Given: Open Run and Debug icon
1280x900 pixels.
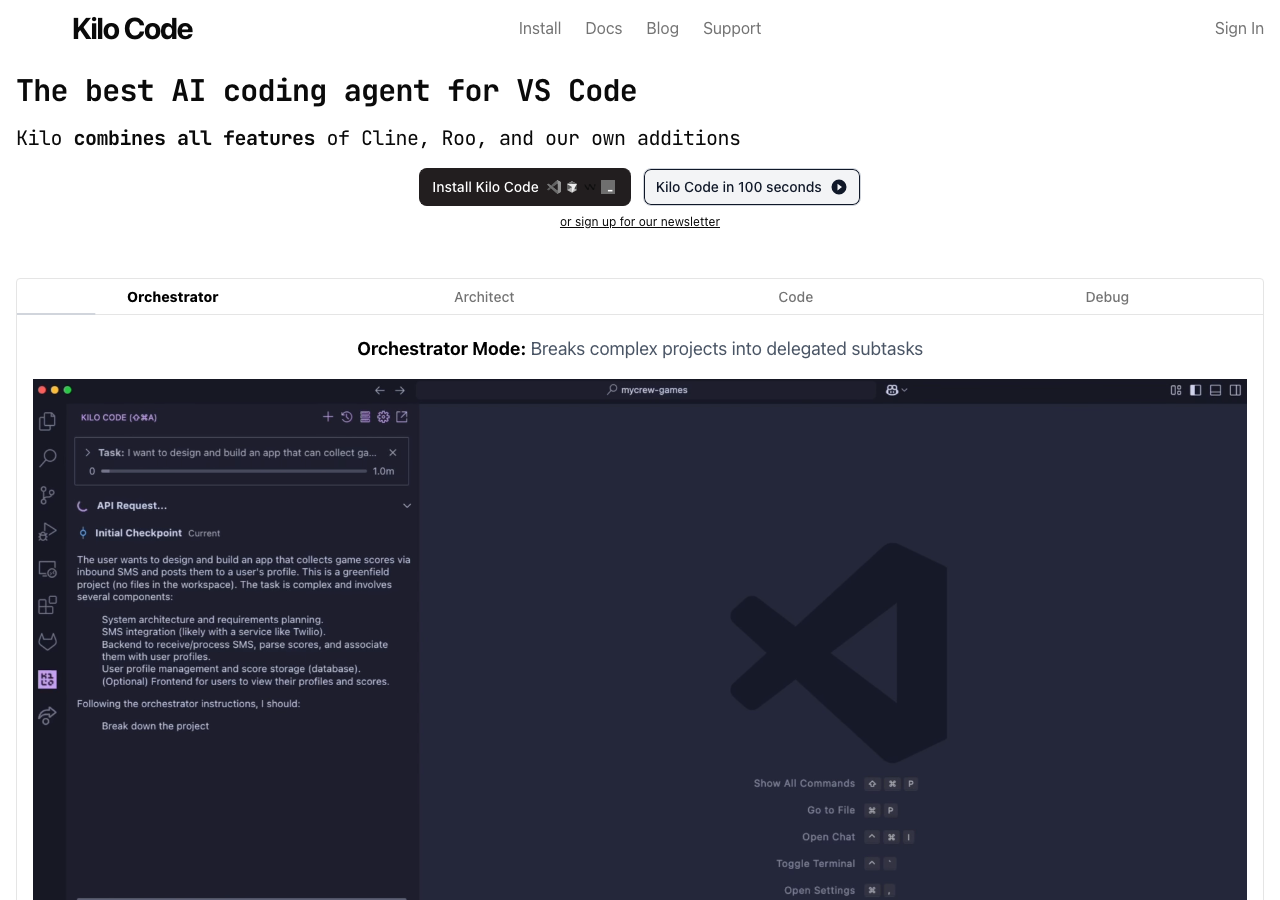Looking at the screenshot, I should pyautogui.click(x=47, y=532).
